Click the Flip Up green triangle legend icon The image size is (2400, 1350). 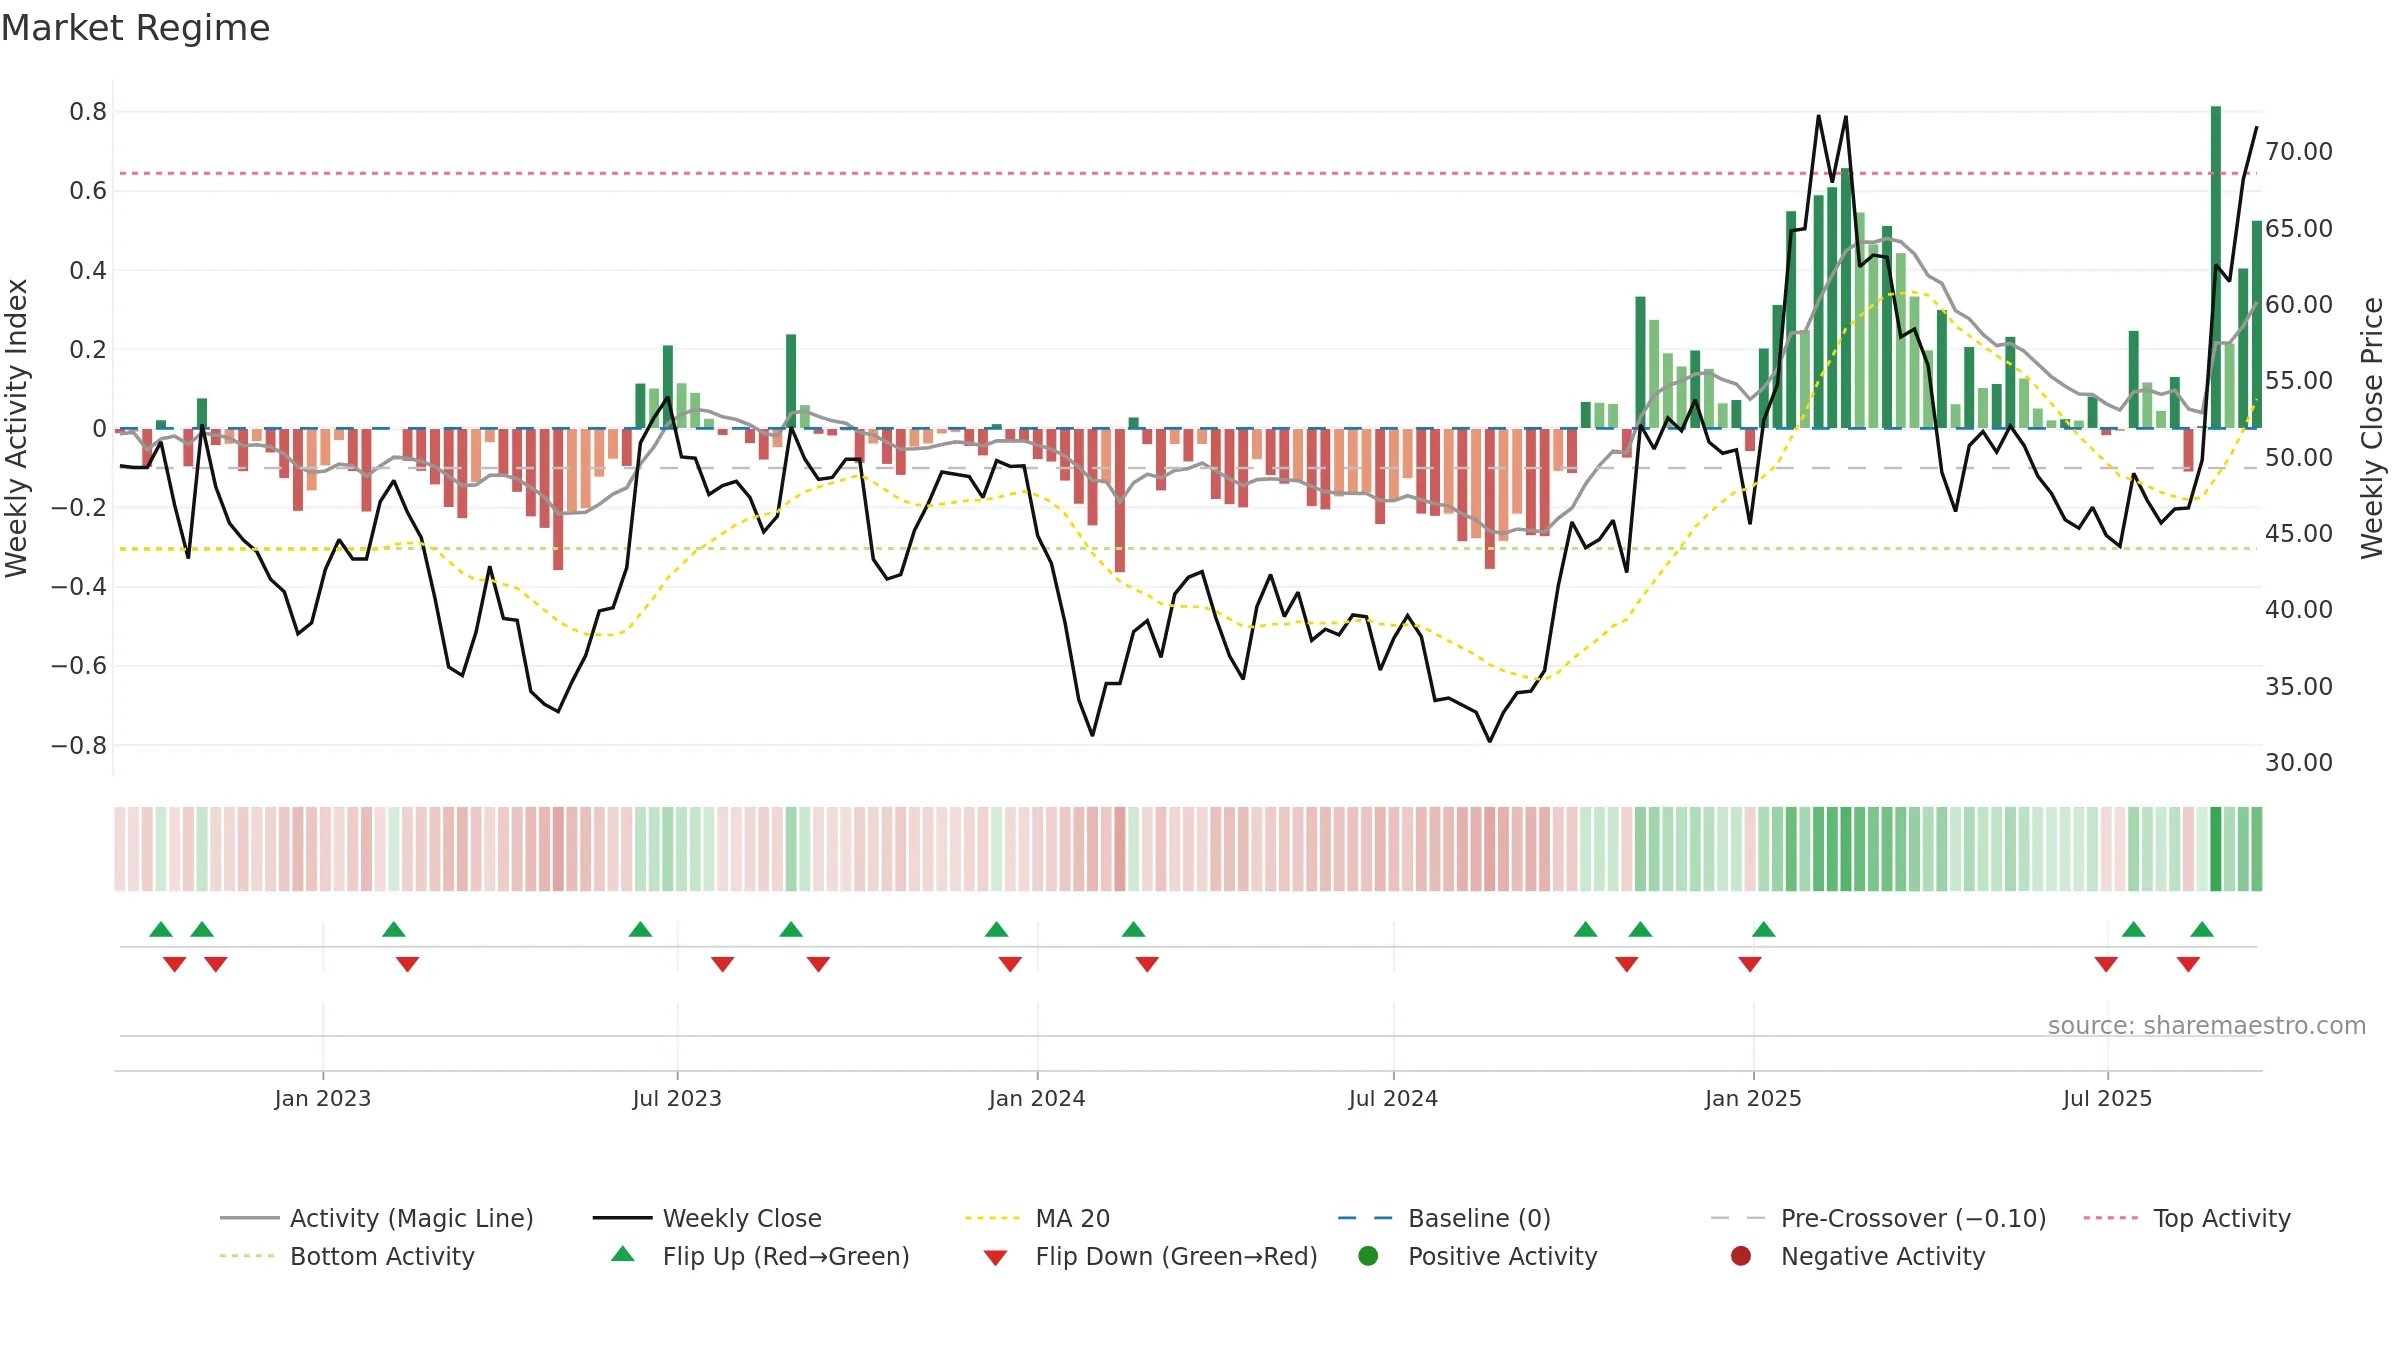click(623, 1254)
